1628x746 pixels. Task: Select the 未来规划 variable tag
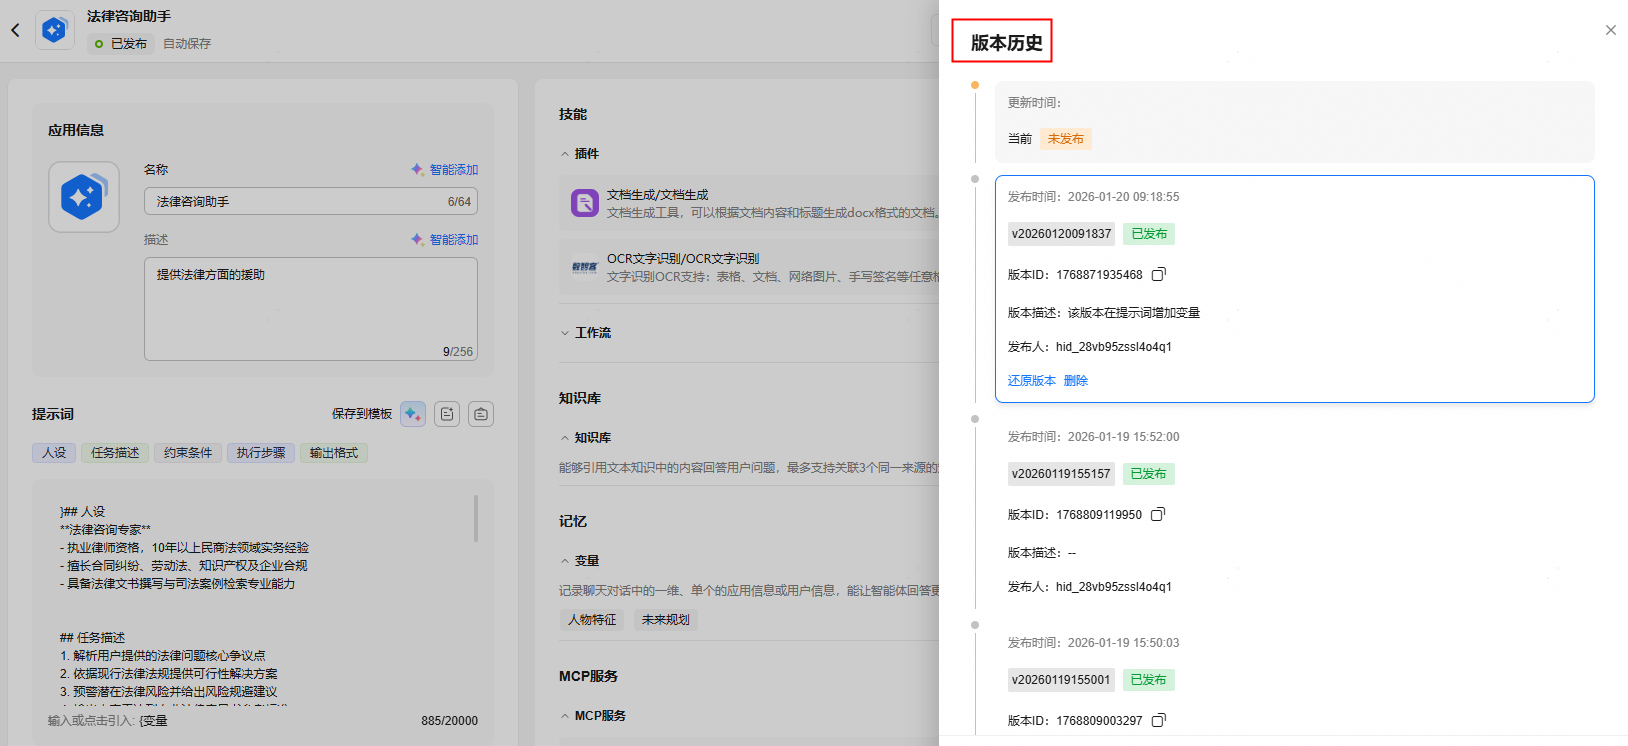pyautogui.click(x=666, y=620)
